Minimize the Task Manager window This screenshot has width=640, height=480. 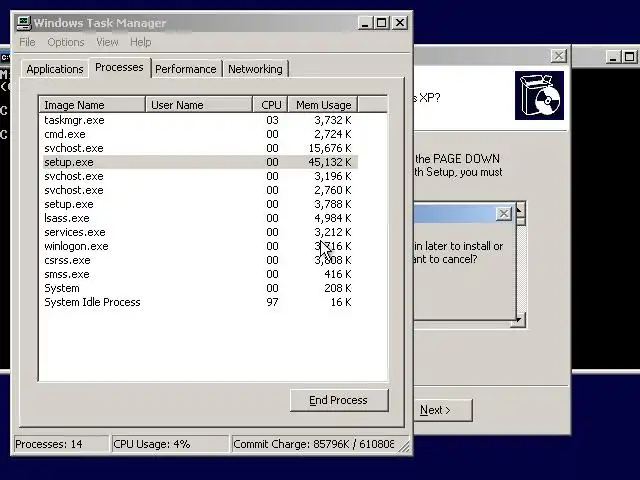365,23
